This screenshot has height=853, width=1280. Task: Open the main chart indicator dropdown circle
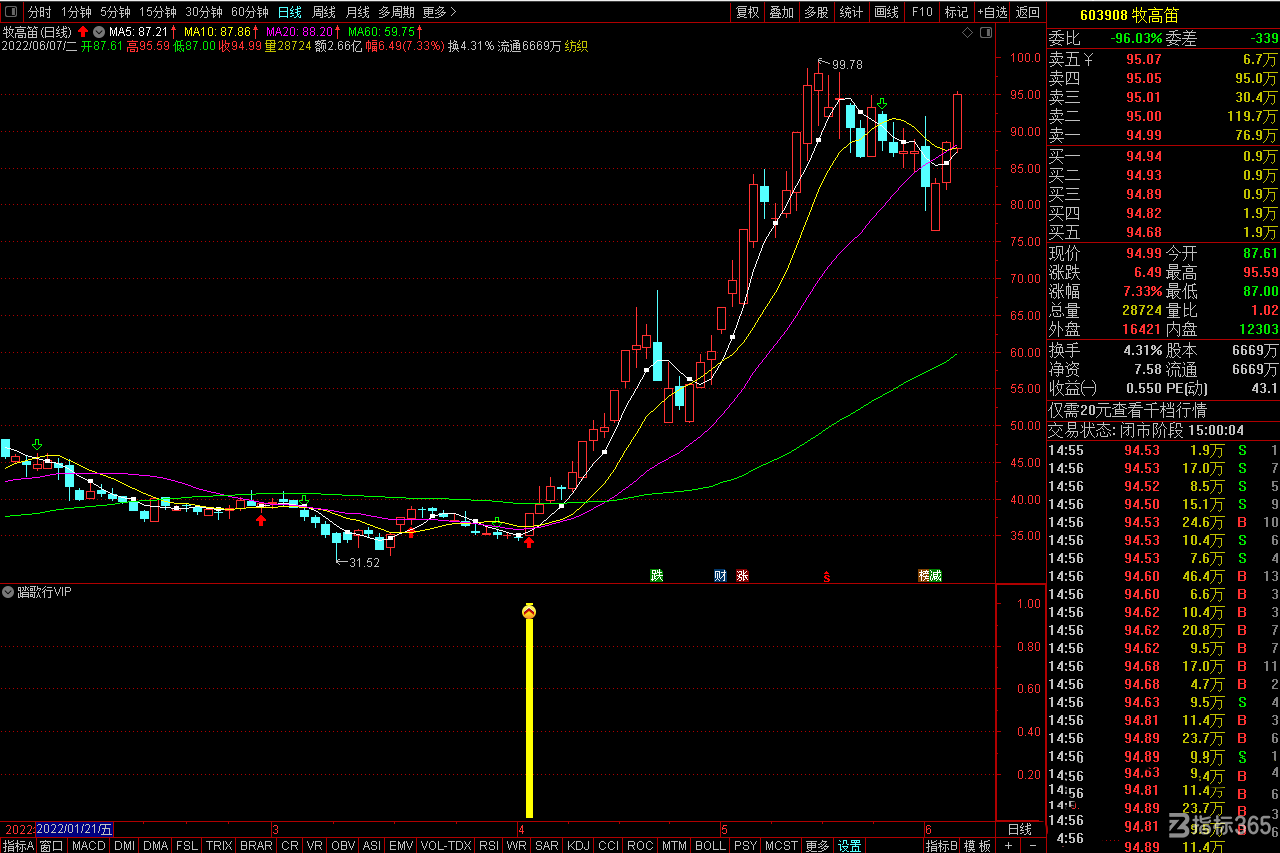(99, 32)
